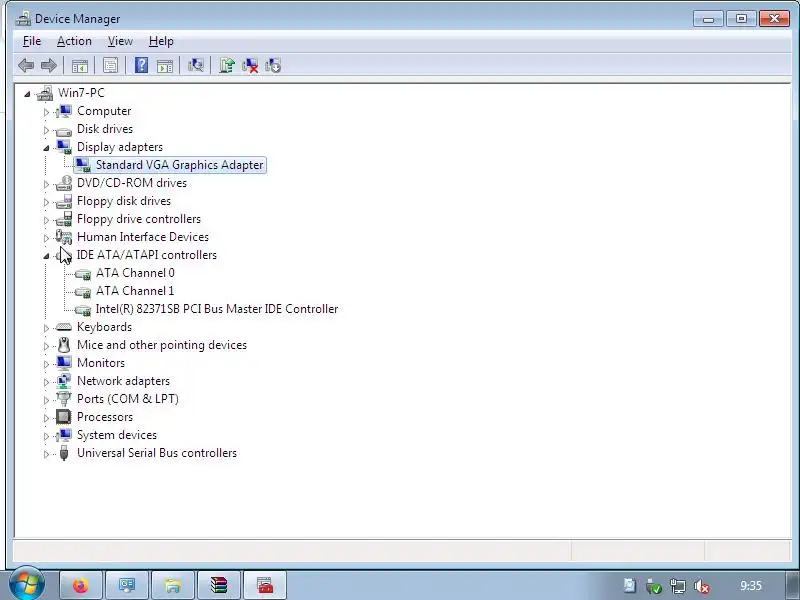Image resolution: width=800 pixels, height=600 pixels.
Task: Open the Help menu
Action: click(161, 41)
